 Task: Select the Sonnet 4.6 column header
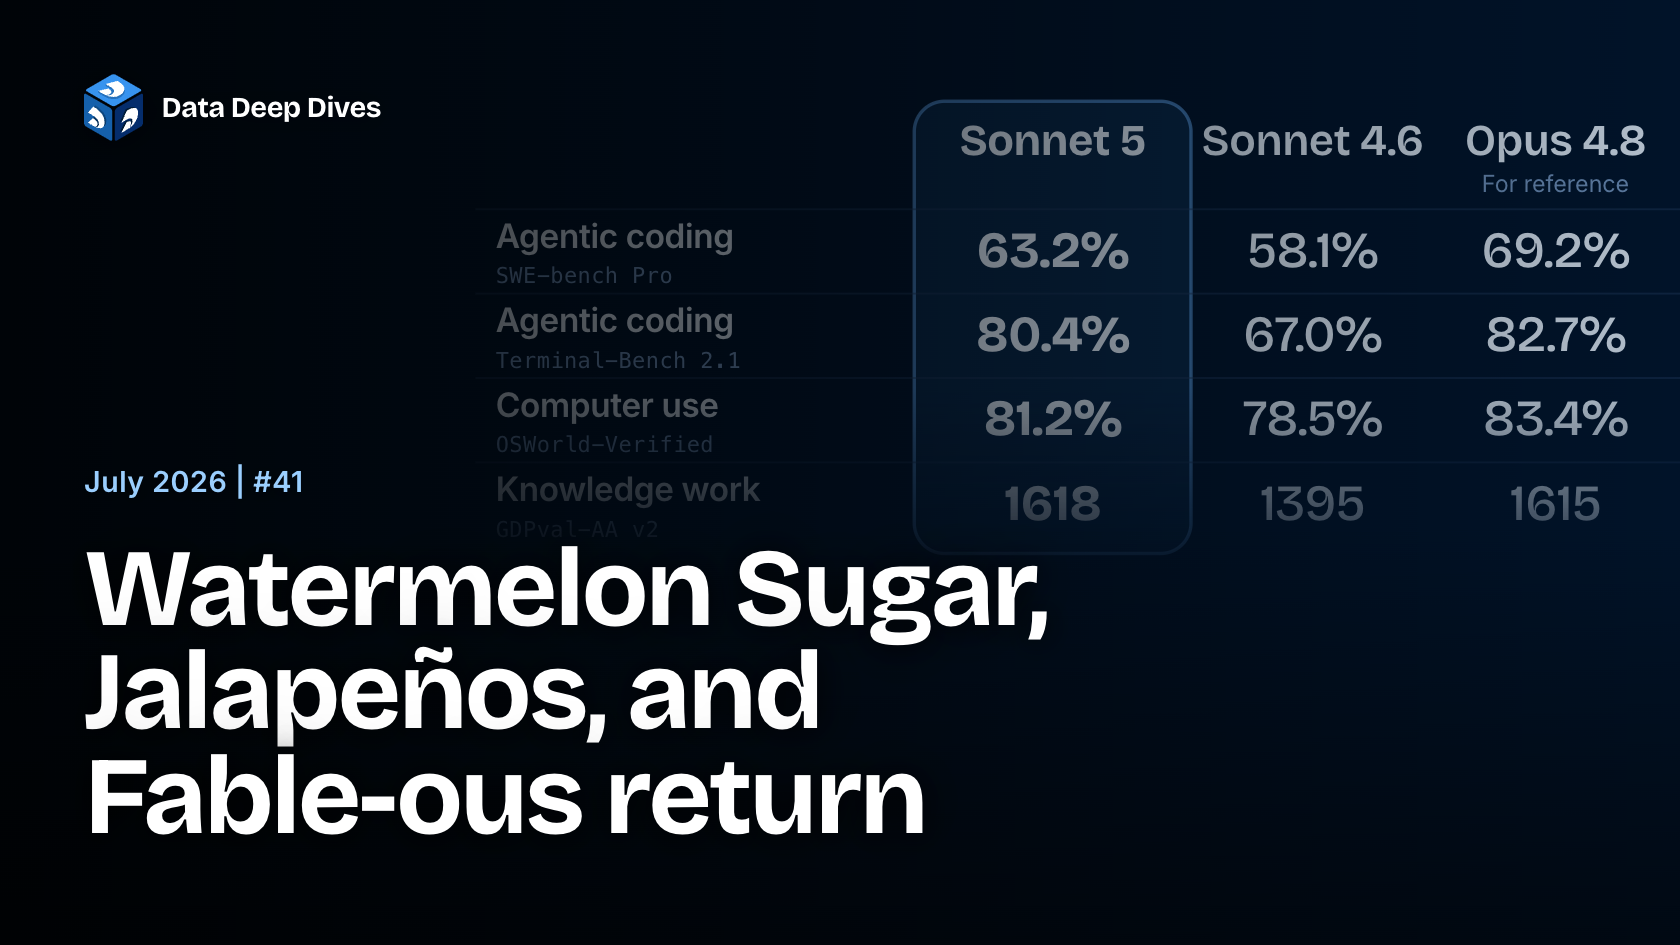pyautogui.click(x=1312, y=141)
